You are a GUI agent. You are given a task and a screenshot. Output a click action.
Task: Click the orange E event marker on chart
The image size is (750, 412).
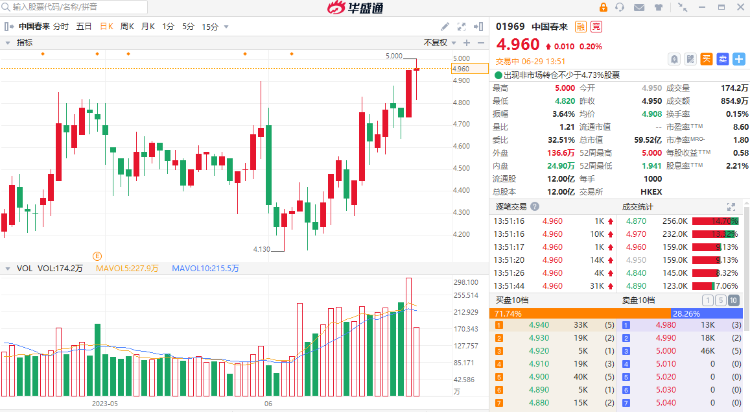[97, 256]
